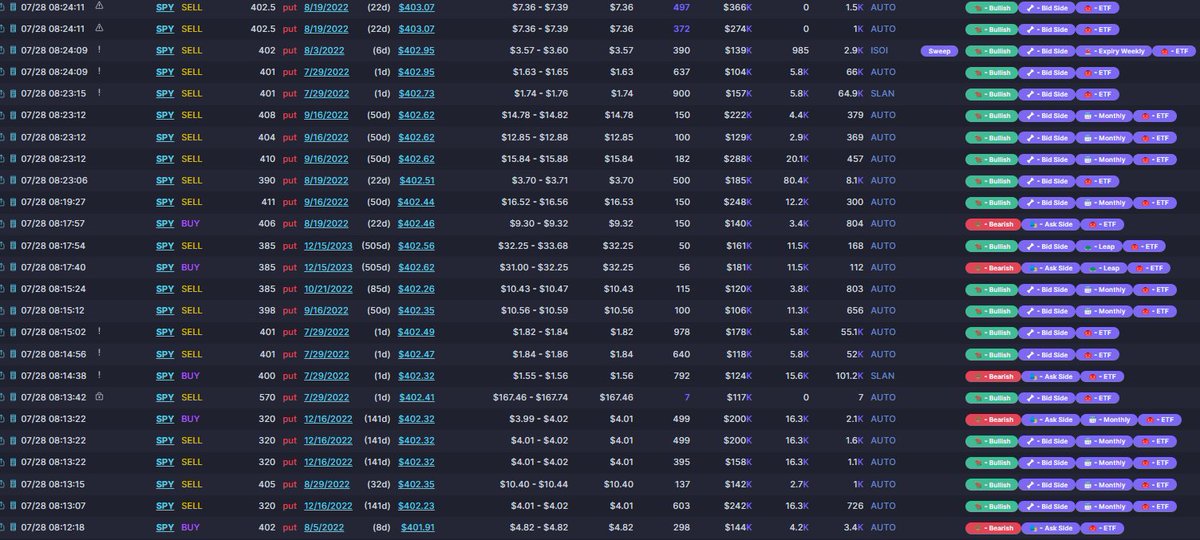Click the Bearish tag in the 08:17:57 row

tap(991, 224)
